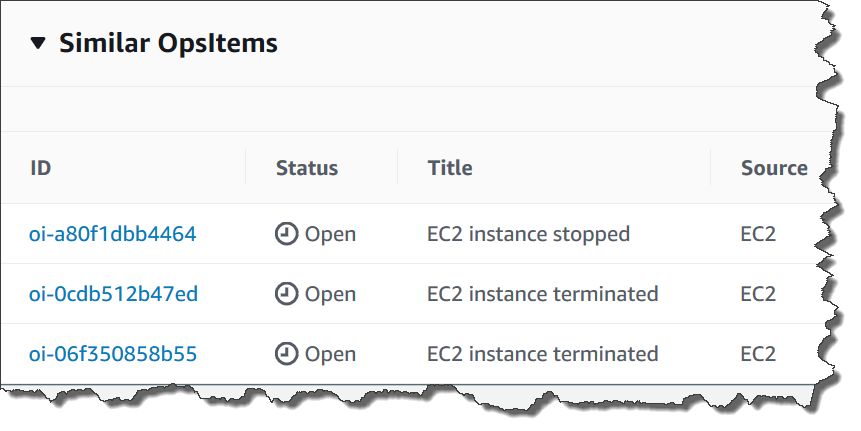Select title cell in oi-06f350858b55 row
The image size is (861, 431).
click(x=542, y=354)
